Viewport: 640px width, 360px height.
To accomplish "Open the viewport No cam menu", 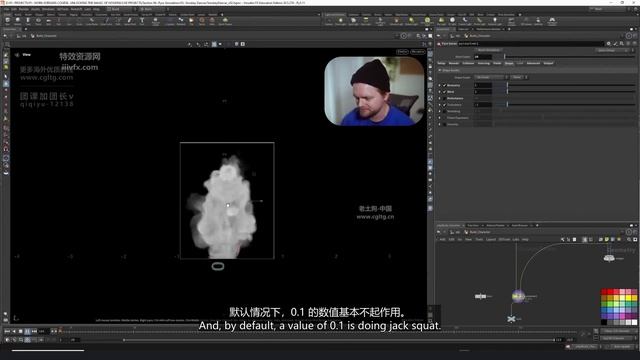I will [418, 52].
